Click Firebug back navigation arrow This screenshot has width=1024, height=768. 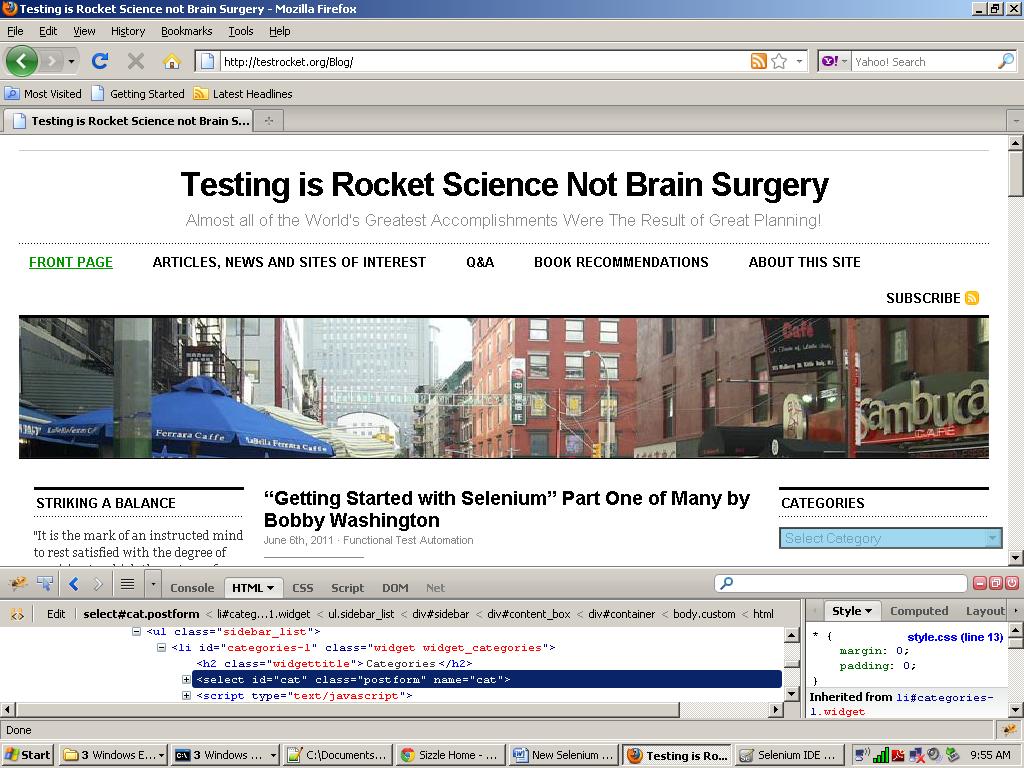click(x=74, y=584)
